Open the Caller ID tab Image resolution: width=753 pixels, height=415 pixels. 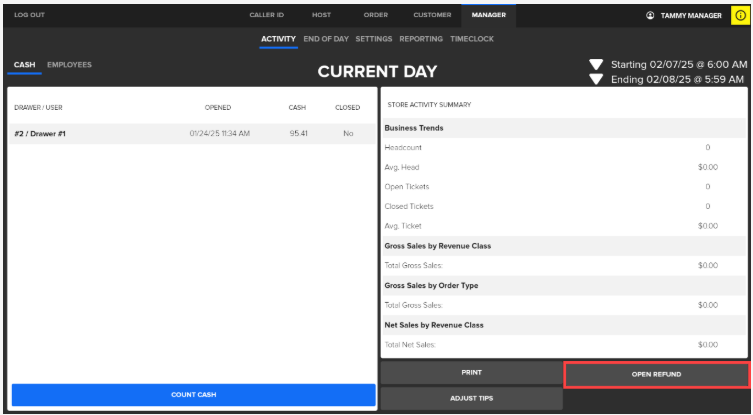click(267, 15)
